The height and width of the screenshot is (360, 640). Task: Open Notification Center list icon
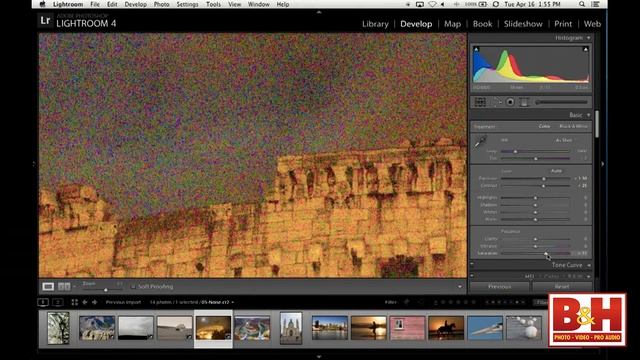point(596,4)
